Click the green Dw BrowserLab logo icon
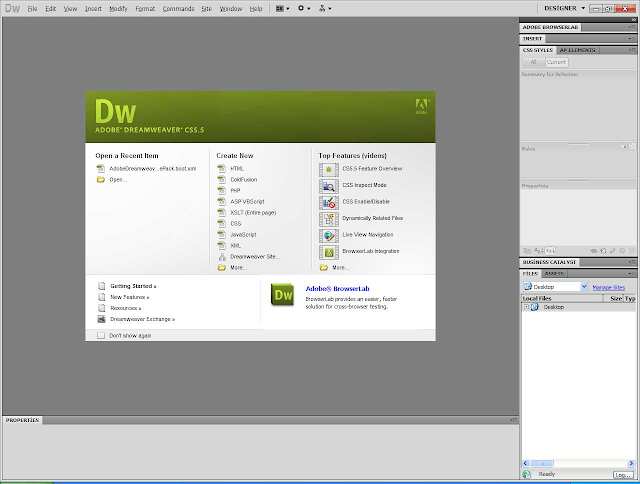Viewport: 640px width, 484px height. point(282,294)
